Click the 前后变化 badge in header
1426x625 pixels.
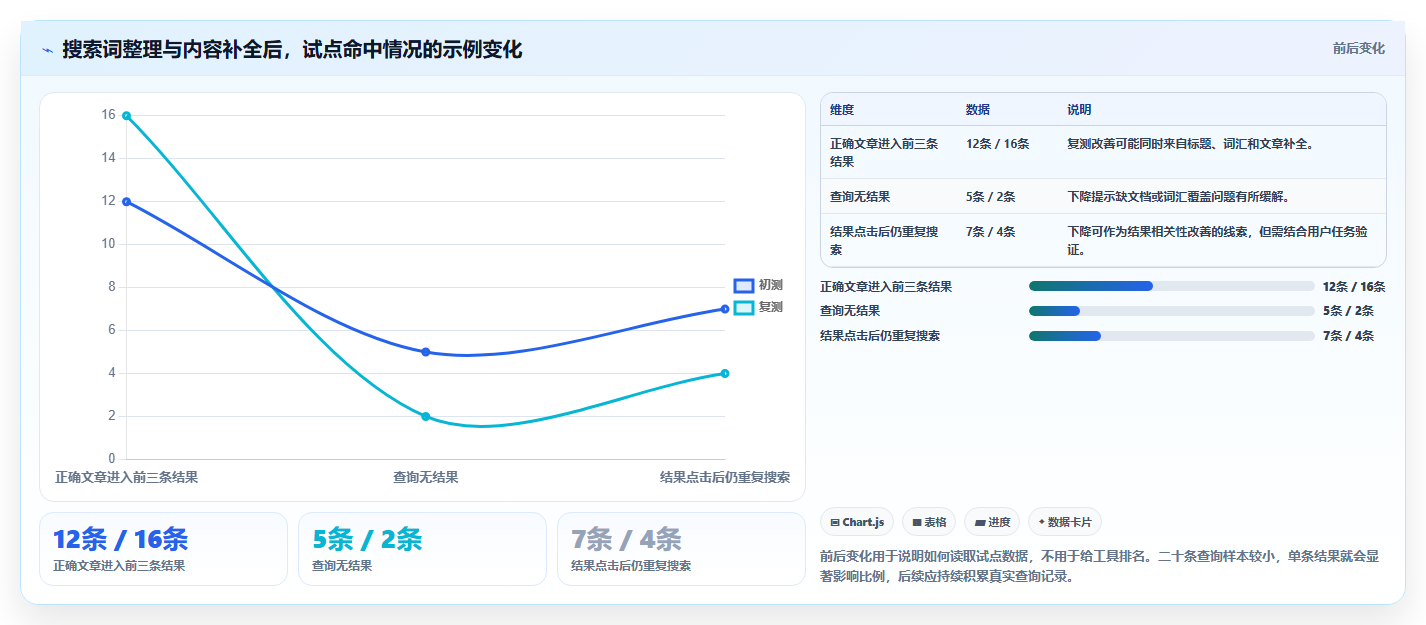click(x=1359, y=48)
